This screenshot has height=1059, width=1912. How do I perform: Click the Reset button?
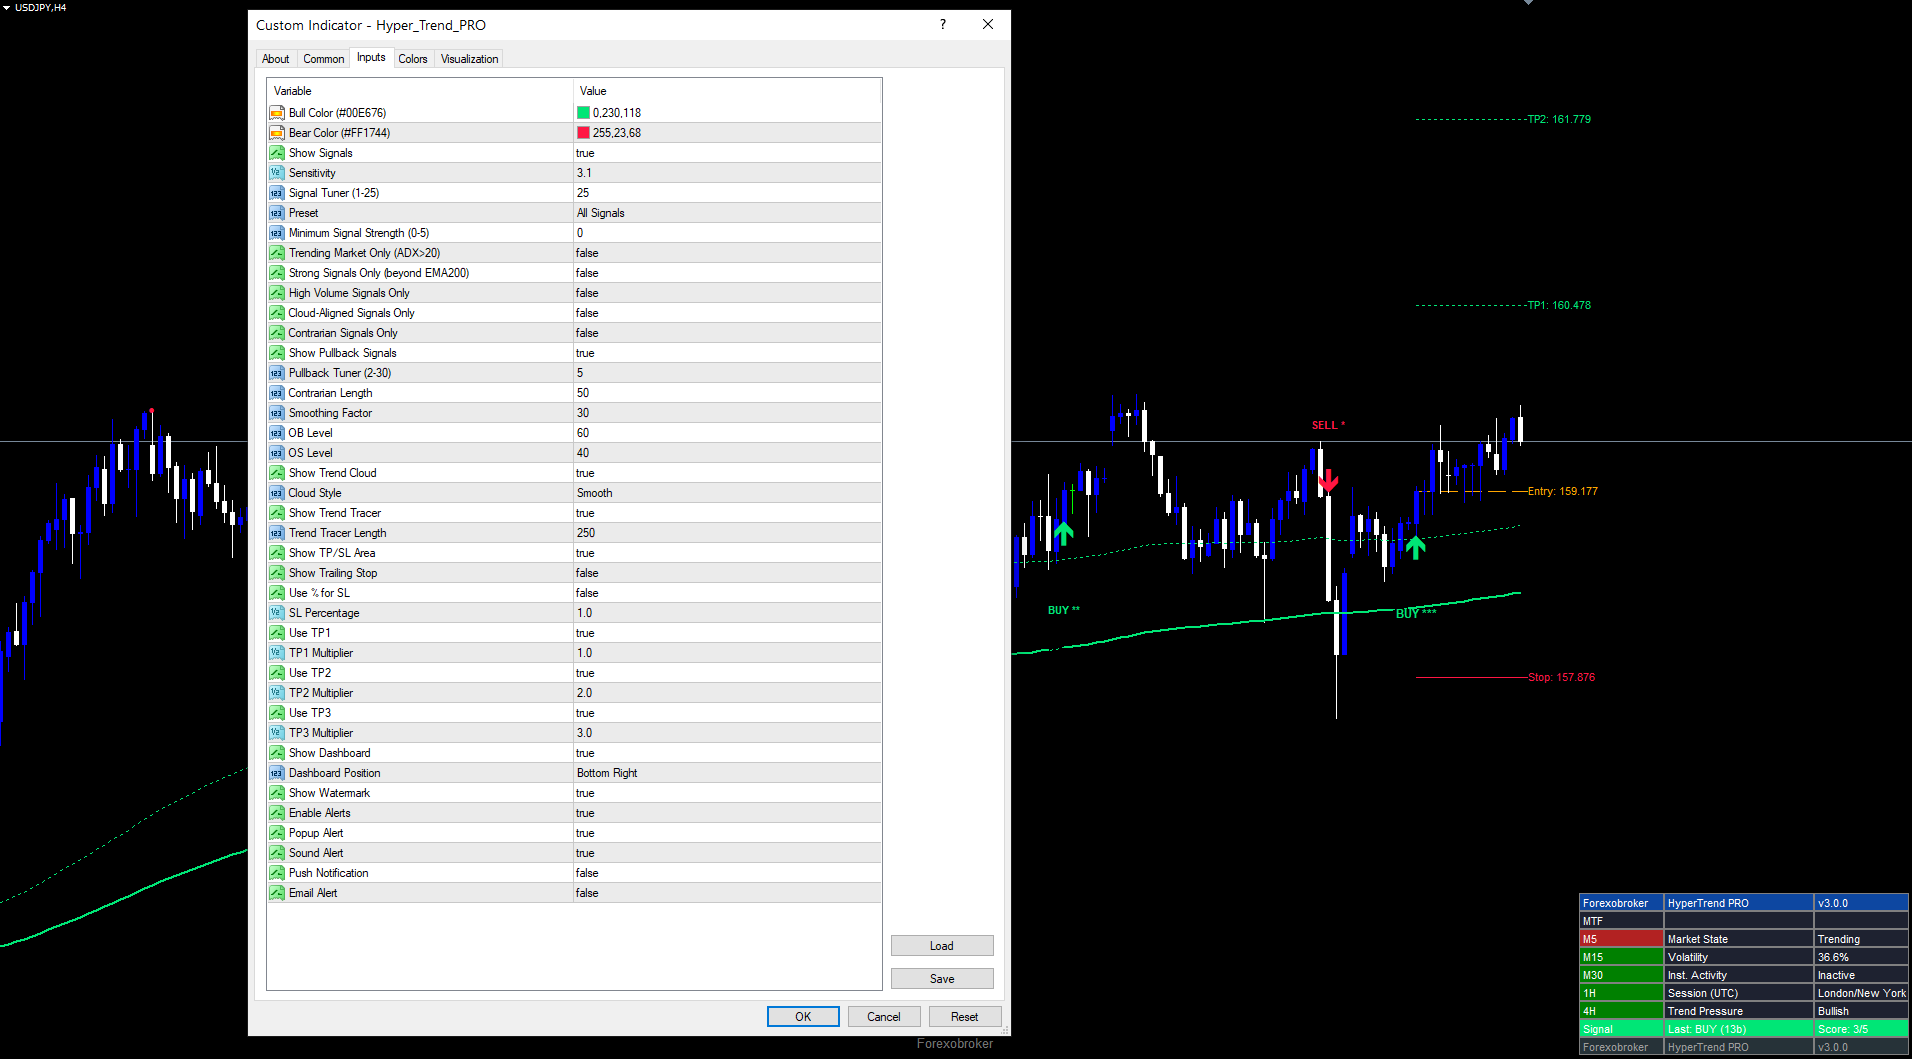click(965, 1017)
